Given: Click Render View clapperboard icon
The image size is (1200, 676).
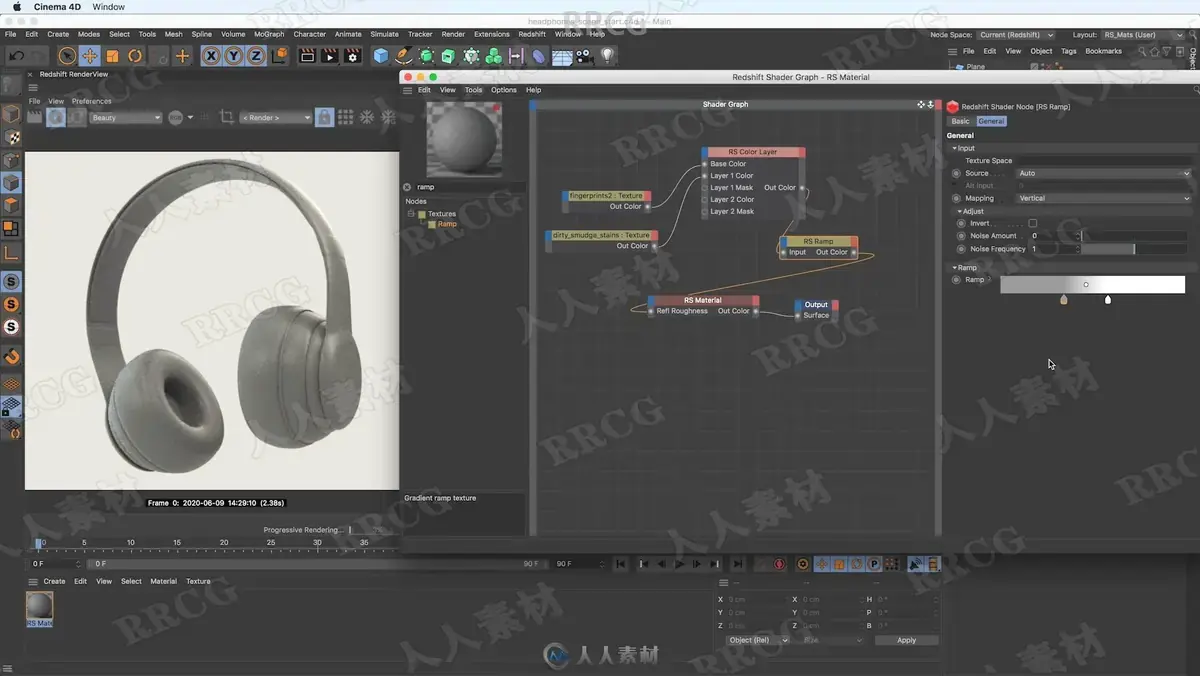Looking at the screenshot, I should click(308, 56).
